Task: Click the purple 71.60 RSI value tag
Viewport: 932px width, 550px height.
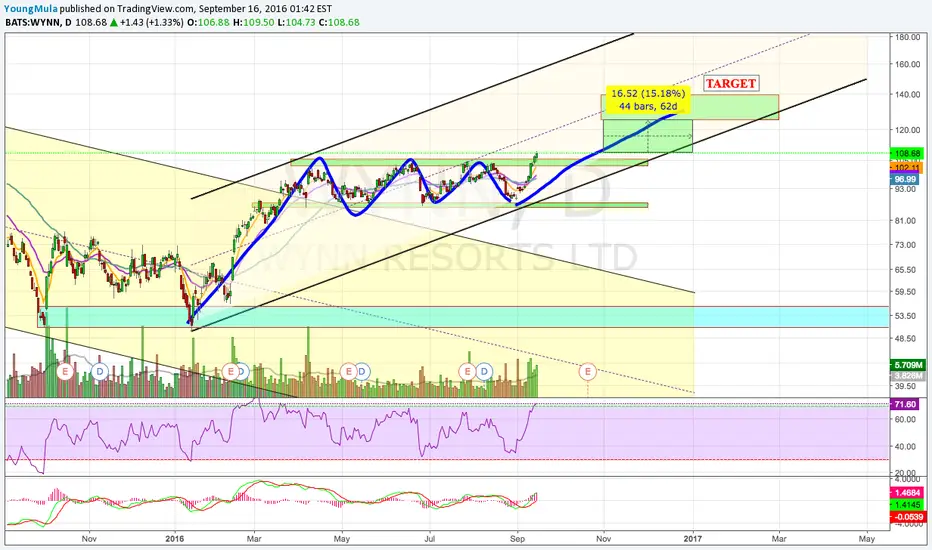Action: 905,404
